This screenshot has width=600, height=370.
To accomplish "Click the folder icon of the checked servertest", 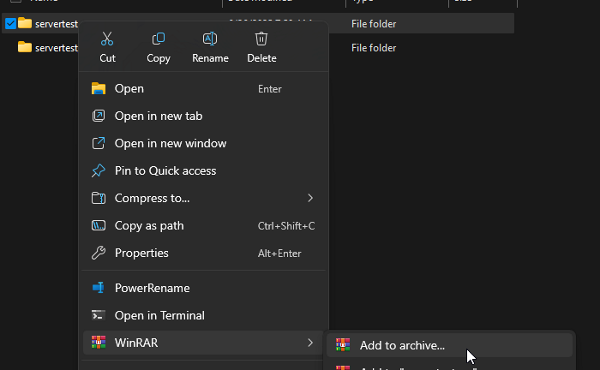I will 25,23.
